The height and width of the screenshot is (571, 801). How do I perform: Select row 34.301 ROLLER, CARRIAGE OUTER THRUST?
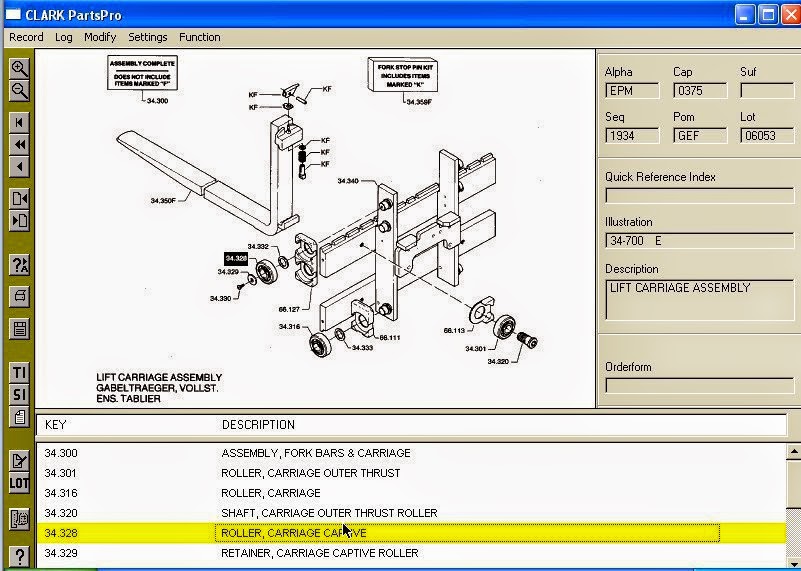411,473
